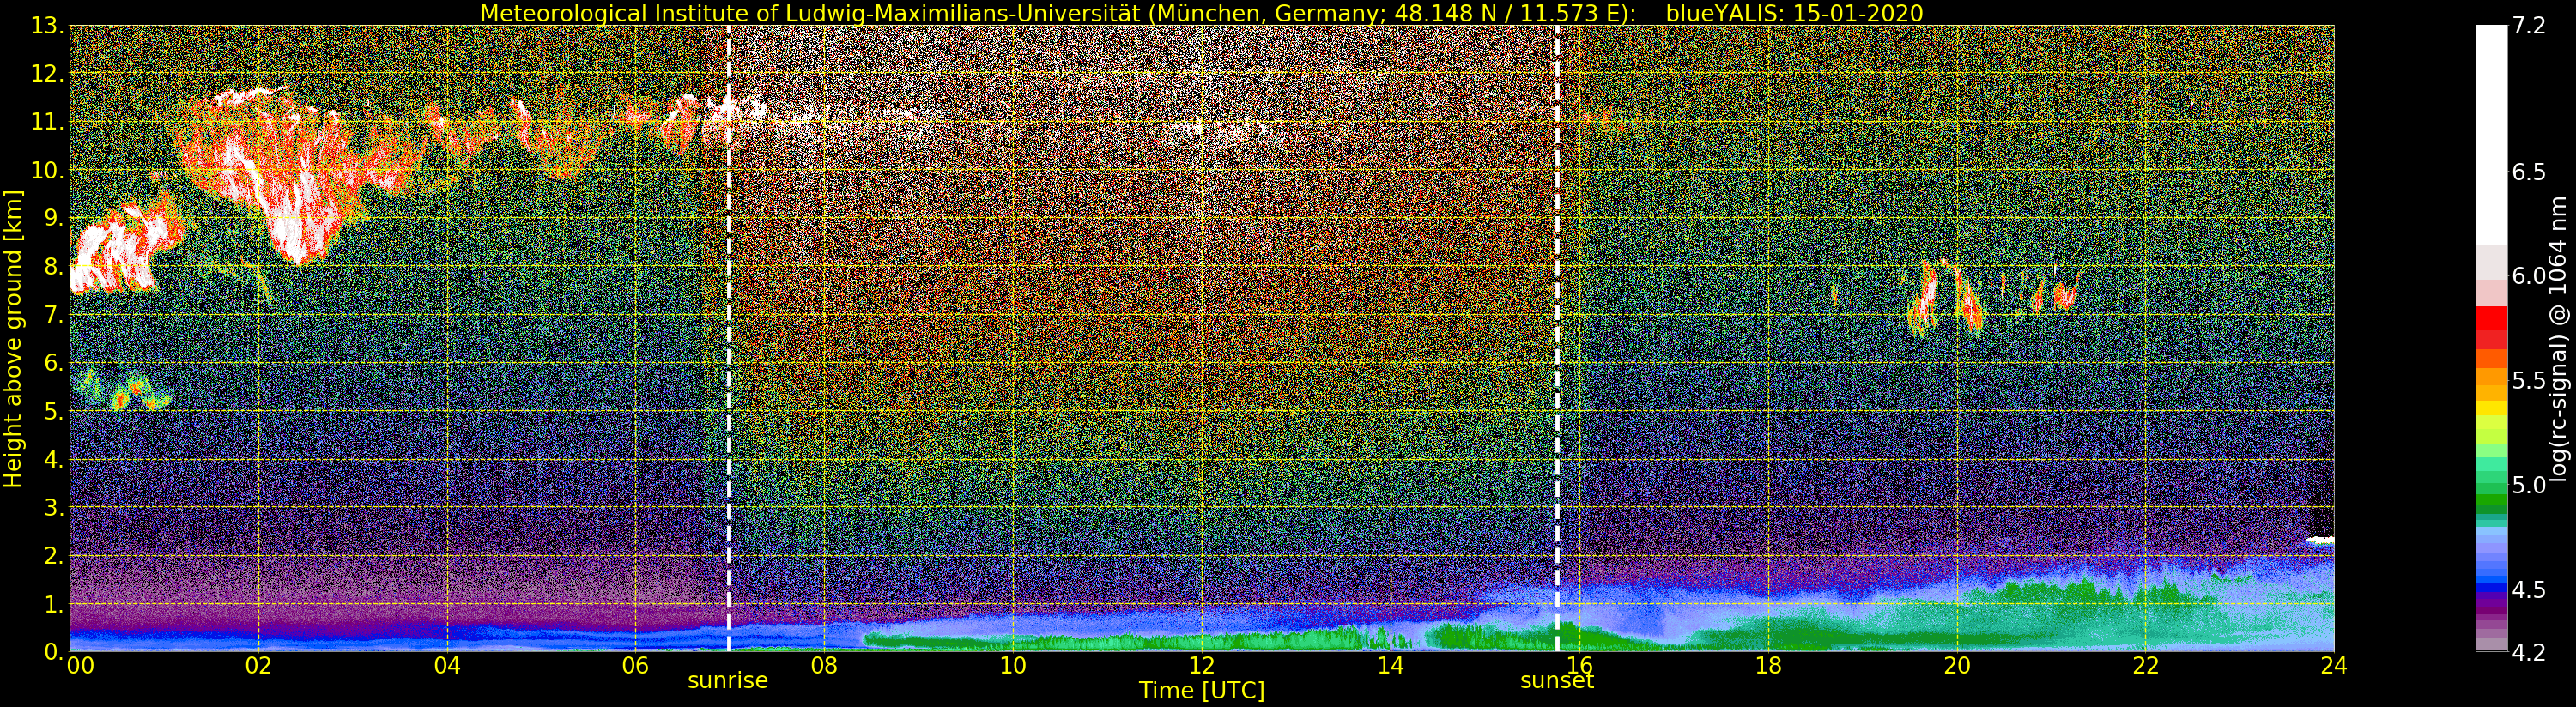This screenshot has height=707, width=2576.
Task: Click the 16 tick label on time axis
Action: (x=1579, y=666)
